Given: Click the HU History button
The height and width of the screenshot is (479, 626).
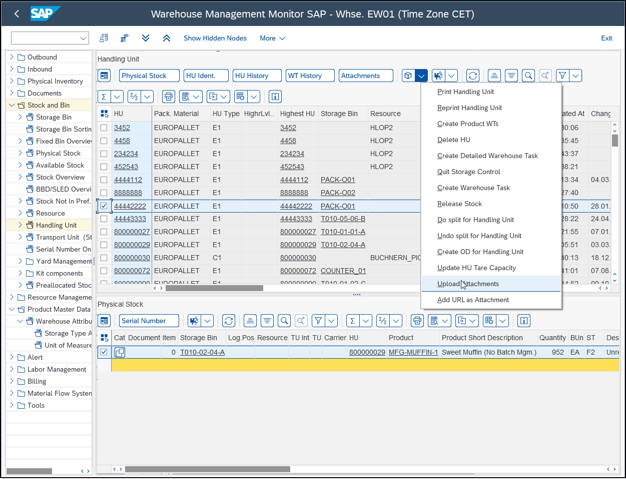Looking at the screenshot, I should click(x=257, y=75).
